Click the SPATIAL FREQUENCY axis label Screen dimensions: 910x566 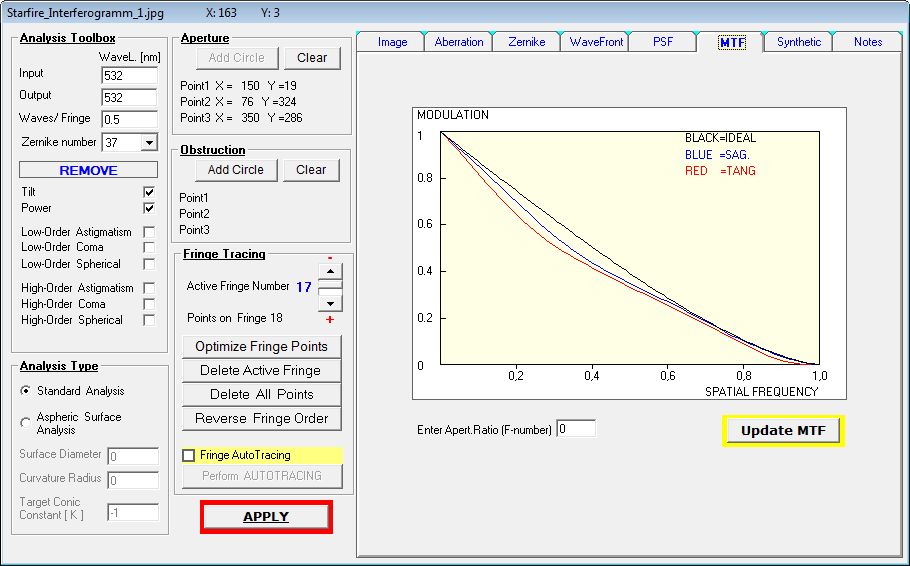point(761,392)
